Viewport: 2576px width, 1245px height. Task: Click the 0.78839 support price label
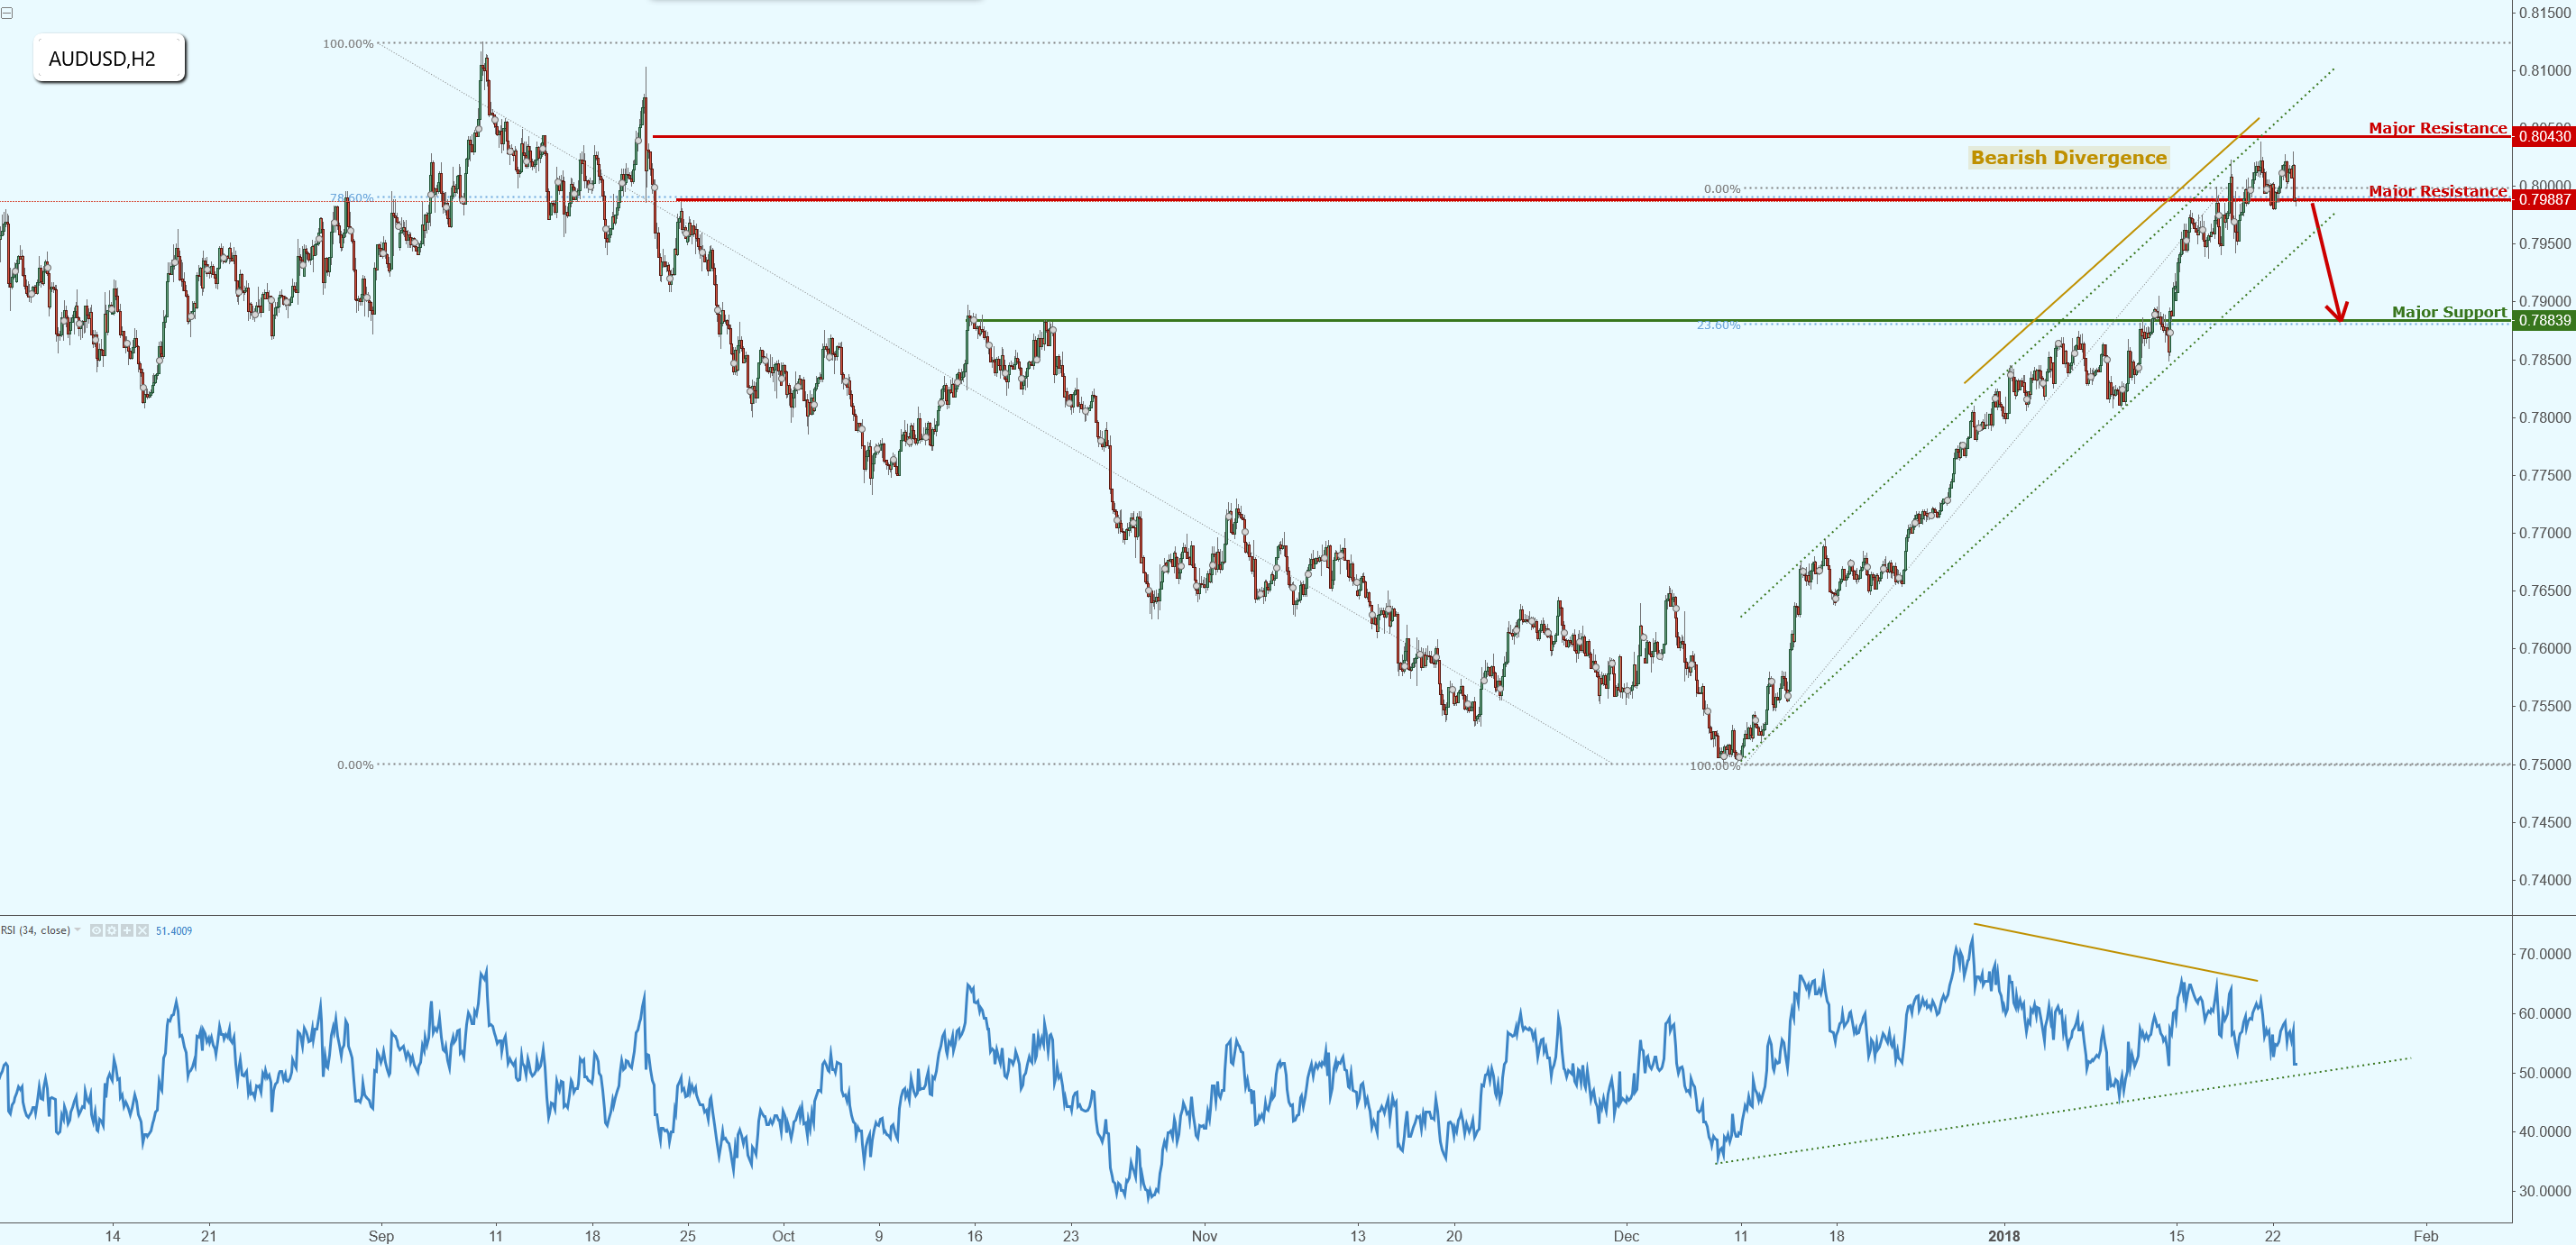pos(2543,320)
